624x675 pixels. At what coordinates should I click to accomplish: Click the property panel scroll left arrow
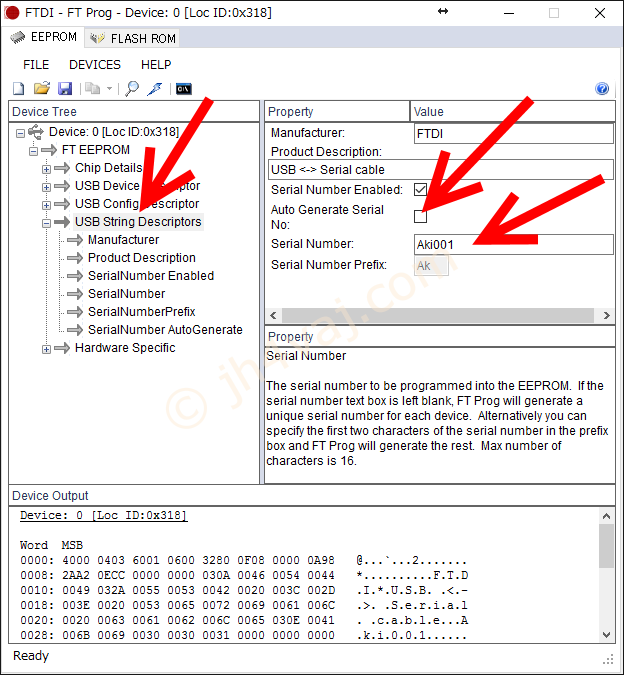pyautogui.click(x=273, y=315)
